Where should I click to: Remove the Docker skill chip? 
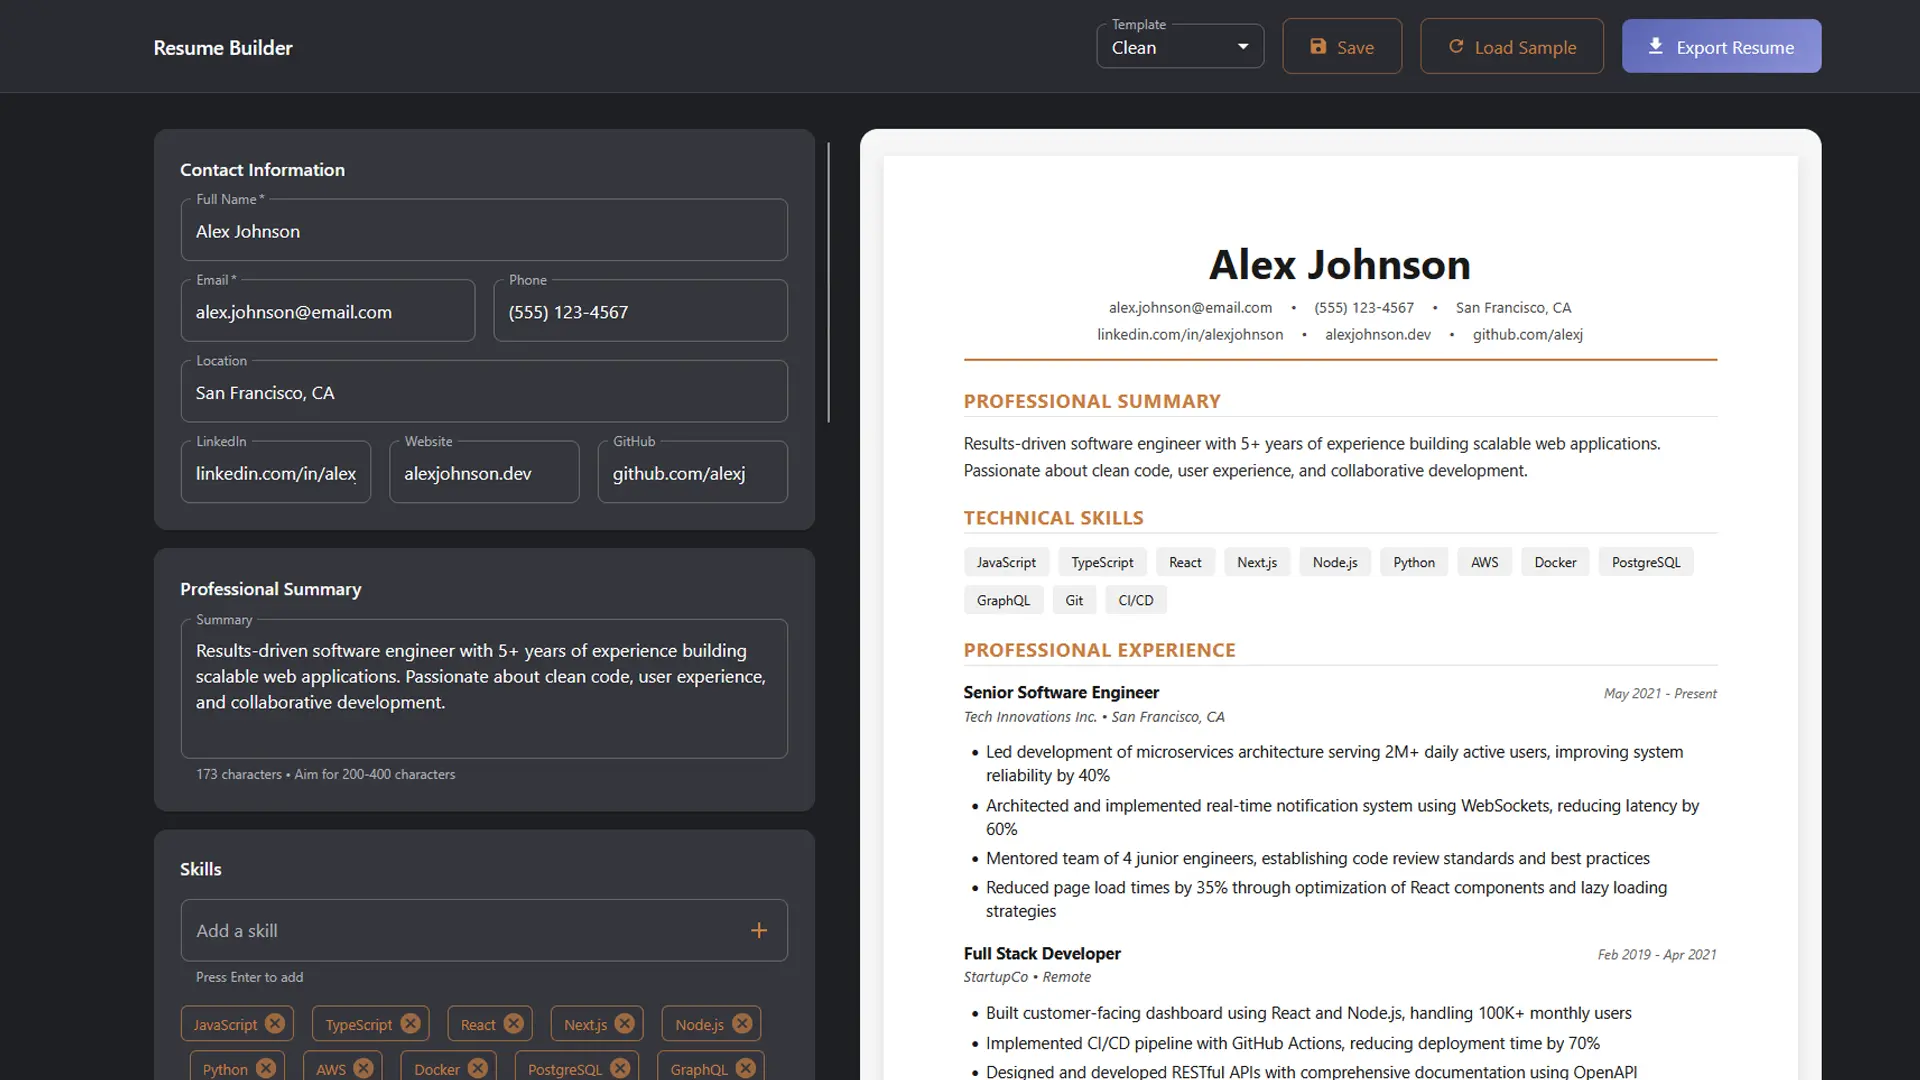click(x=474, y=1068)
